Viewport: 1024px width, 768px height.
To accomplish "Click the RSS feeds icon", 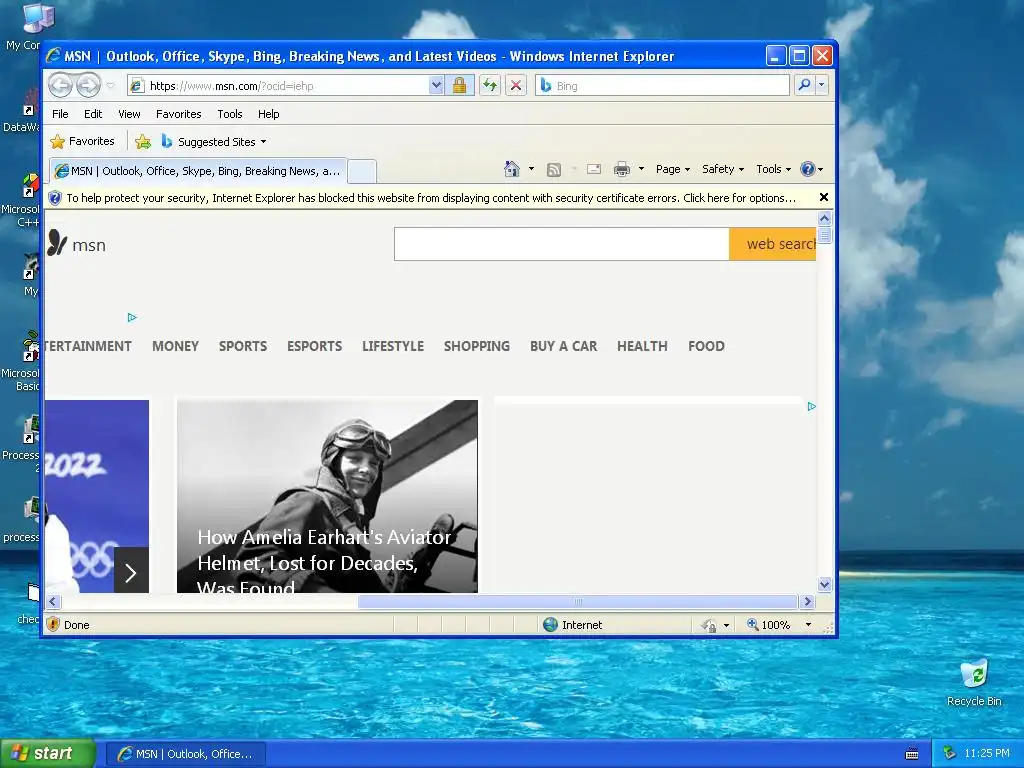I will coord(554,170).
